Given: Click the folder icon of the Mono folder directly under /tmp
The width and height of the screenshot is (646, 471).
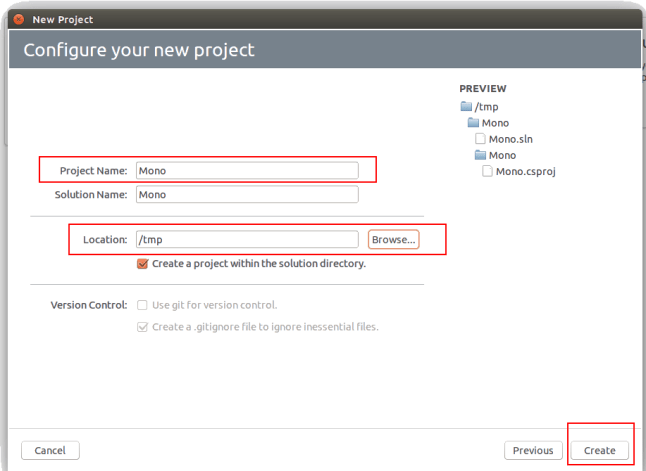Looking at the screenshot, I should tap(473, 123).
